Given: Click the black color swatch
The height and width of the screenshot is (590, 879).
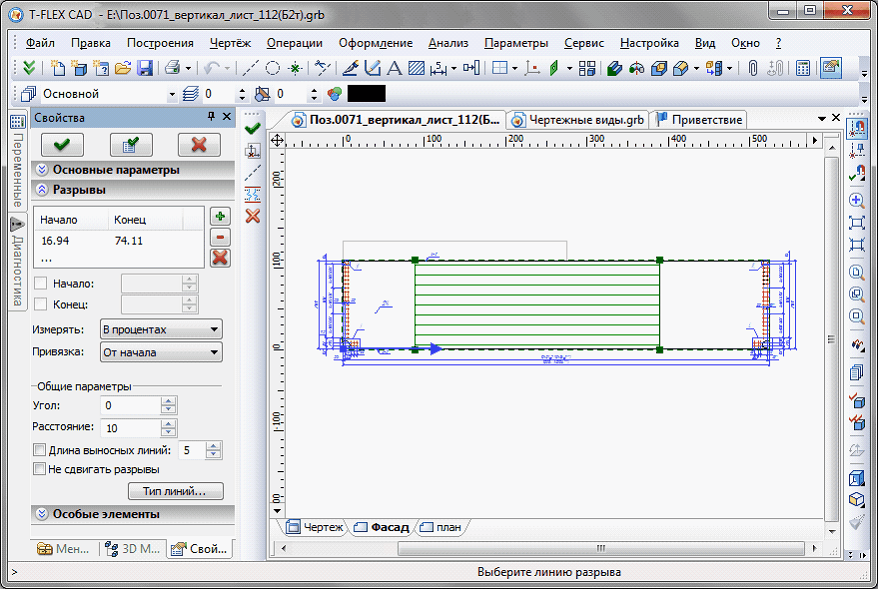Looking at the screenshot, I should [367, 94].
